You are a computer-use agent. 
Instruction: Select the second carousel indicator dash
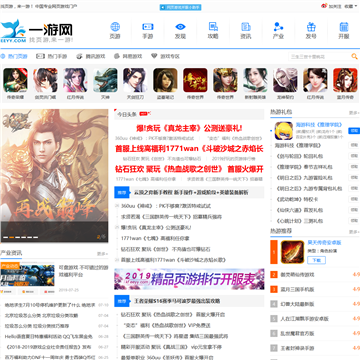[x=11, y=237]
